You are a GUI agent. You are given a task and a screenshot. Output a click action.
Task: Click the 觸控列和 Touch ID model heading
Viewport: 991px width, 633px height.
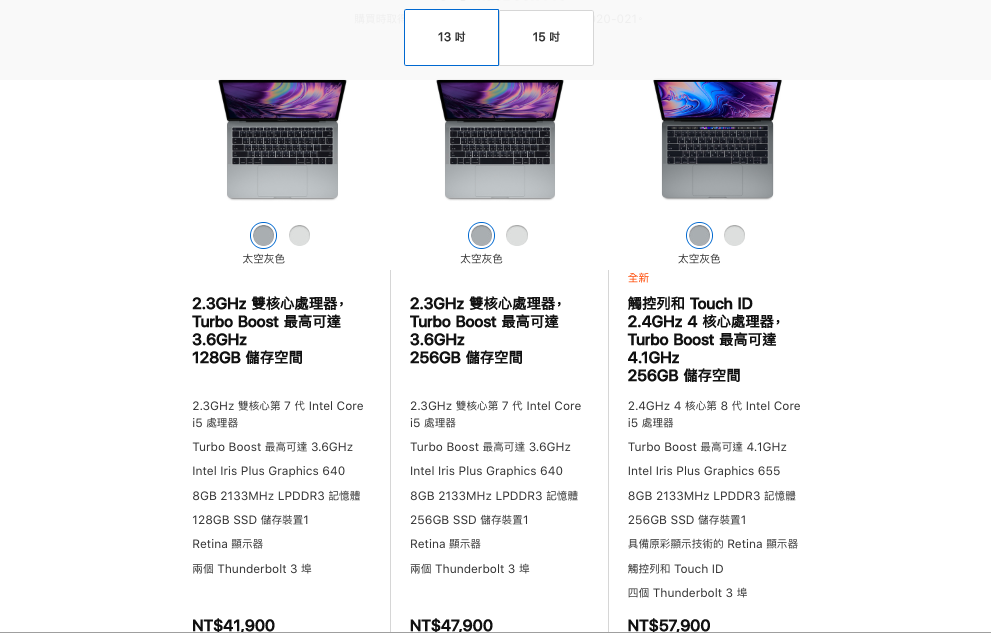705,339
